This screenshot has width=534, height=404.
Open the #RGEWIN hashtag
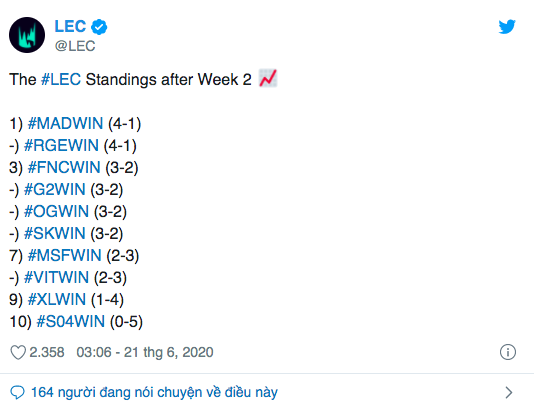point(61,145)
